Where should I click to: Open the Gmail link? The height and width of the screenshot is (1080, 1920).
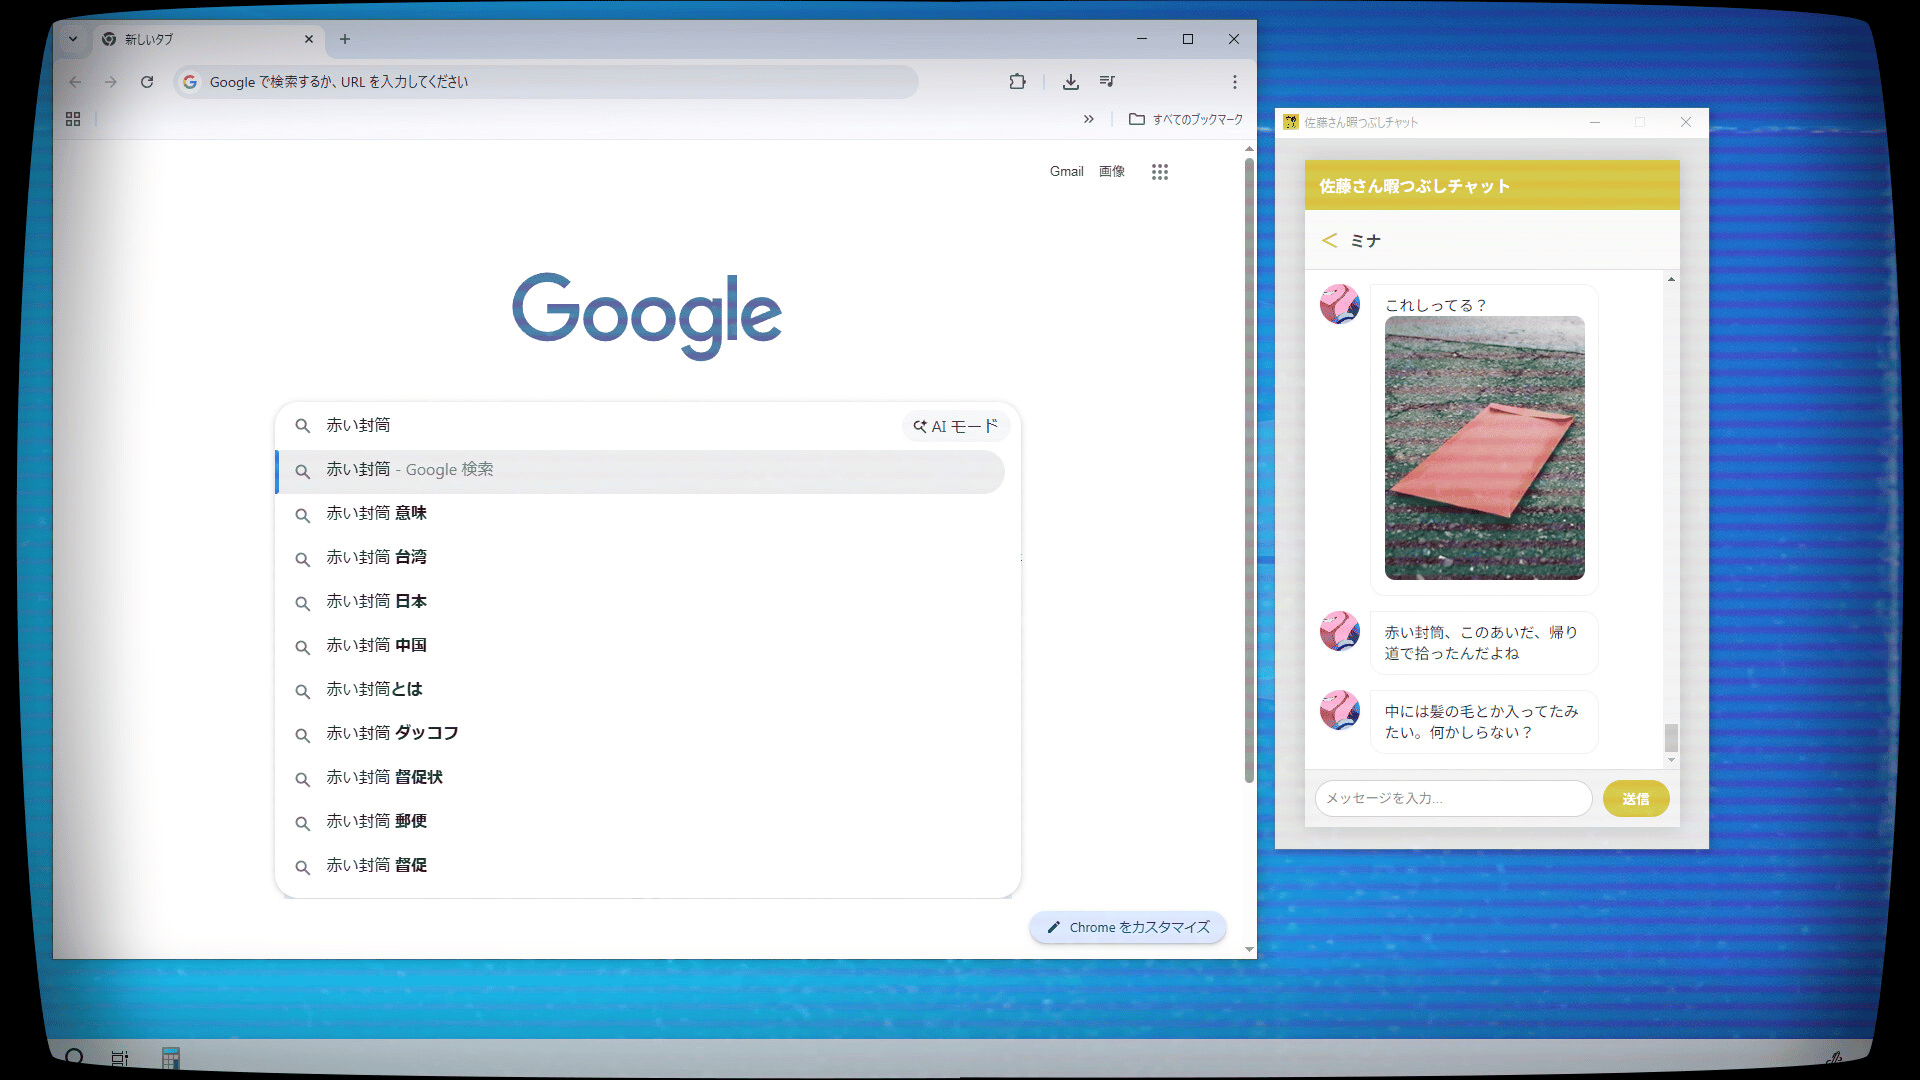coord(1066,171)
